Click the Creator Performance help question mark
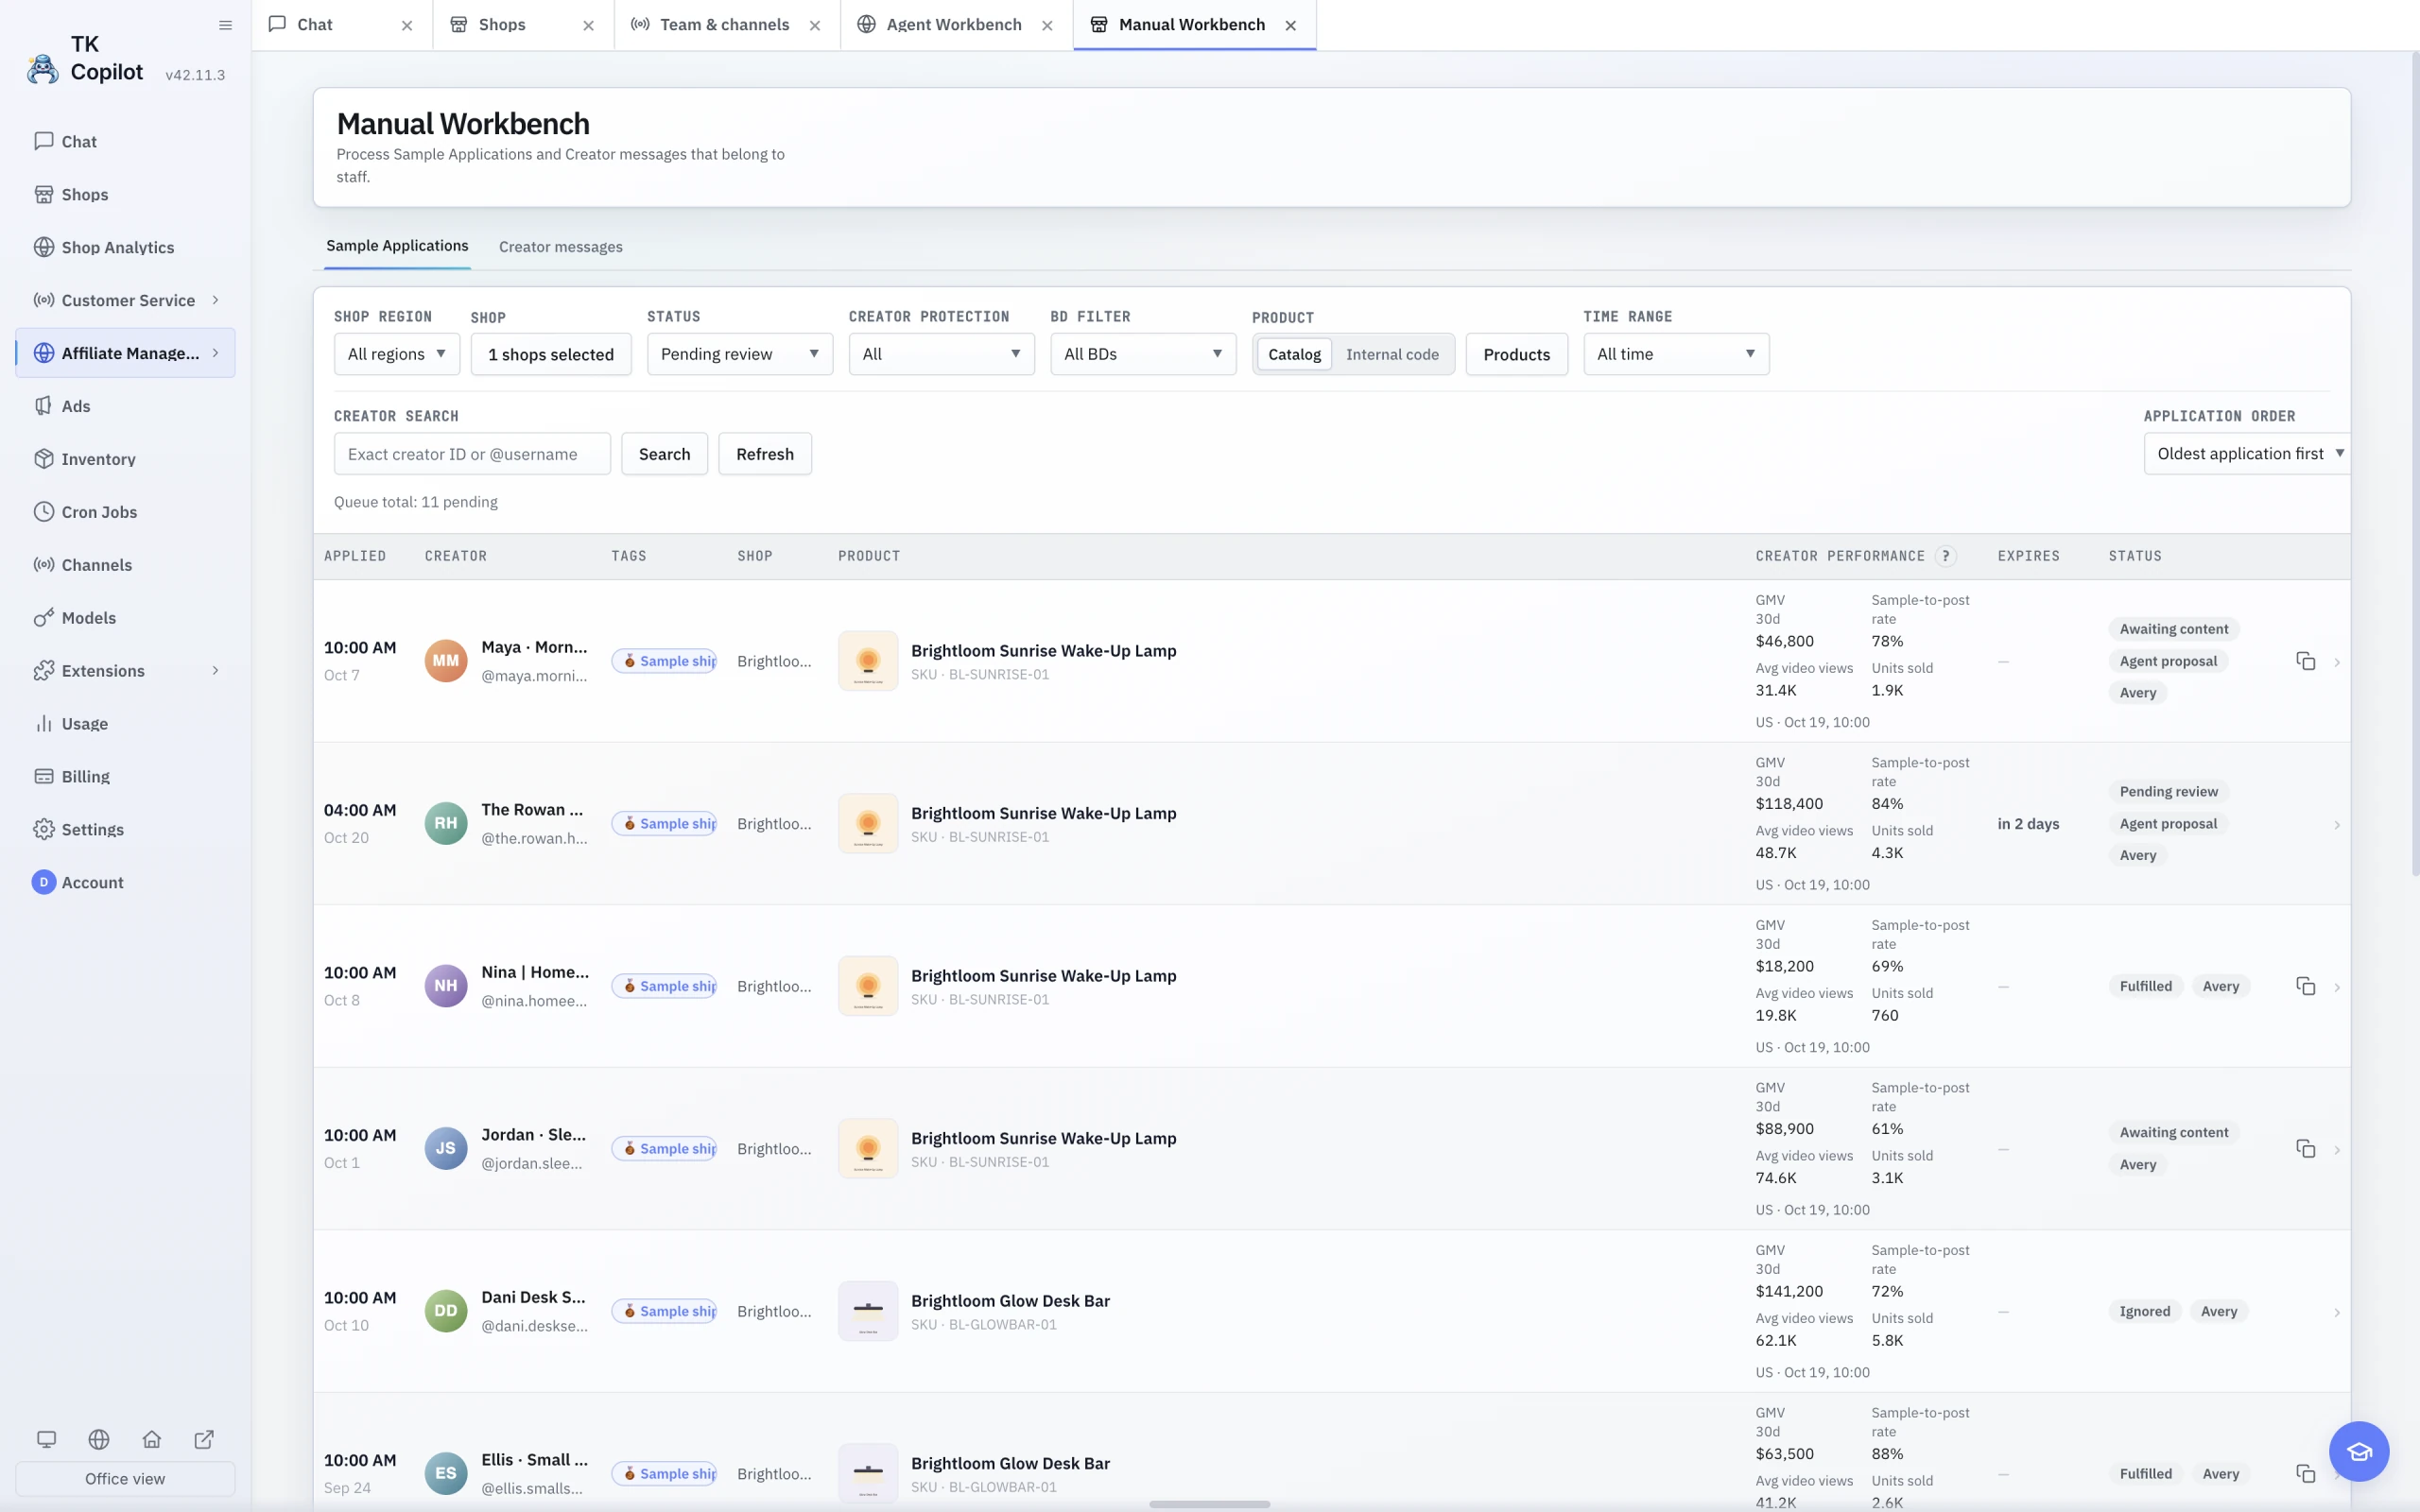This screenshot has width=2420, height=1512. click(x=1945, y=556)
